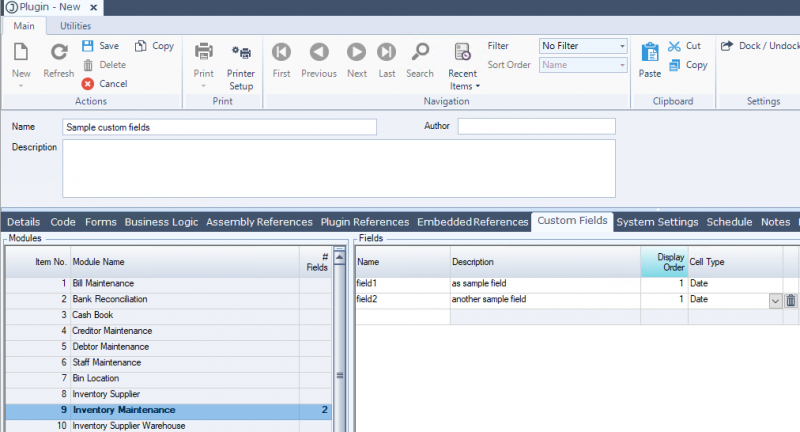Click the Dock / Undock button

[758, 46]
